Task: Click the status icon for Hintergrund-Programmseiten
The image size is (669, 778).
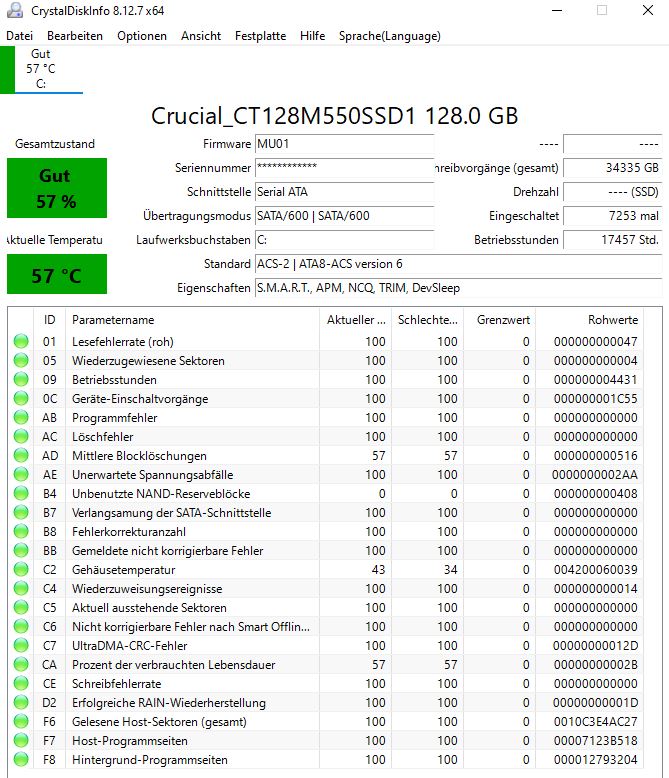Action: 21,760
